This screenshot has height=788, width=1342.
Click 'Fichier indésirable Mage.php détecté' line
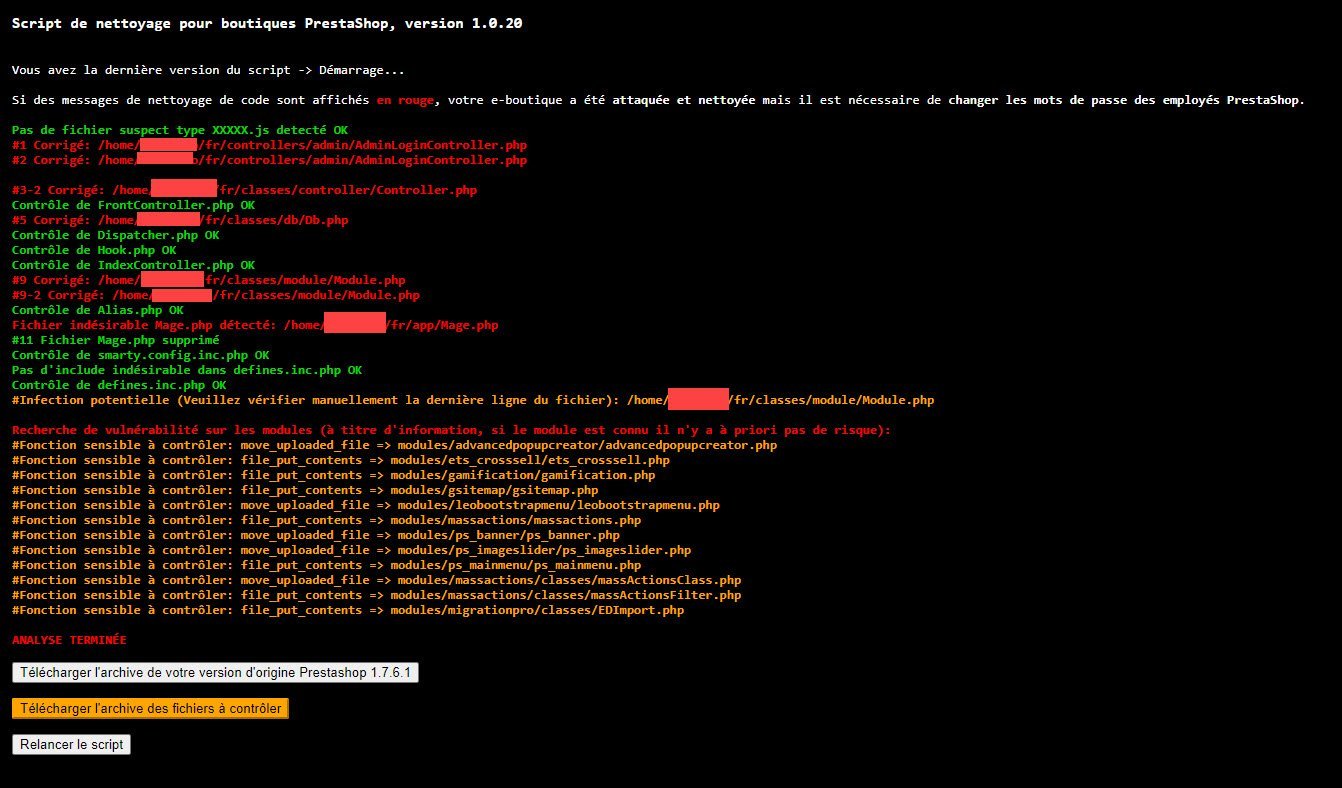pyautogui.click(x=255, y=325)
